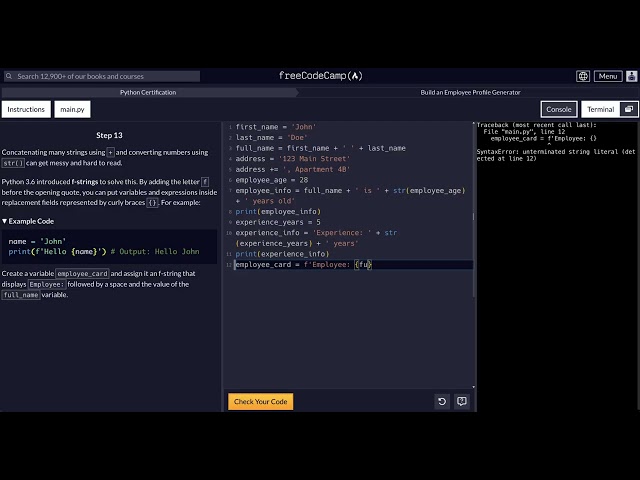The height and width of the screenshot is (480, 640).
Task: Click line 3 full_name assignment
Action: click(320, 148)
